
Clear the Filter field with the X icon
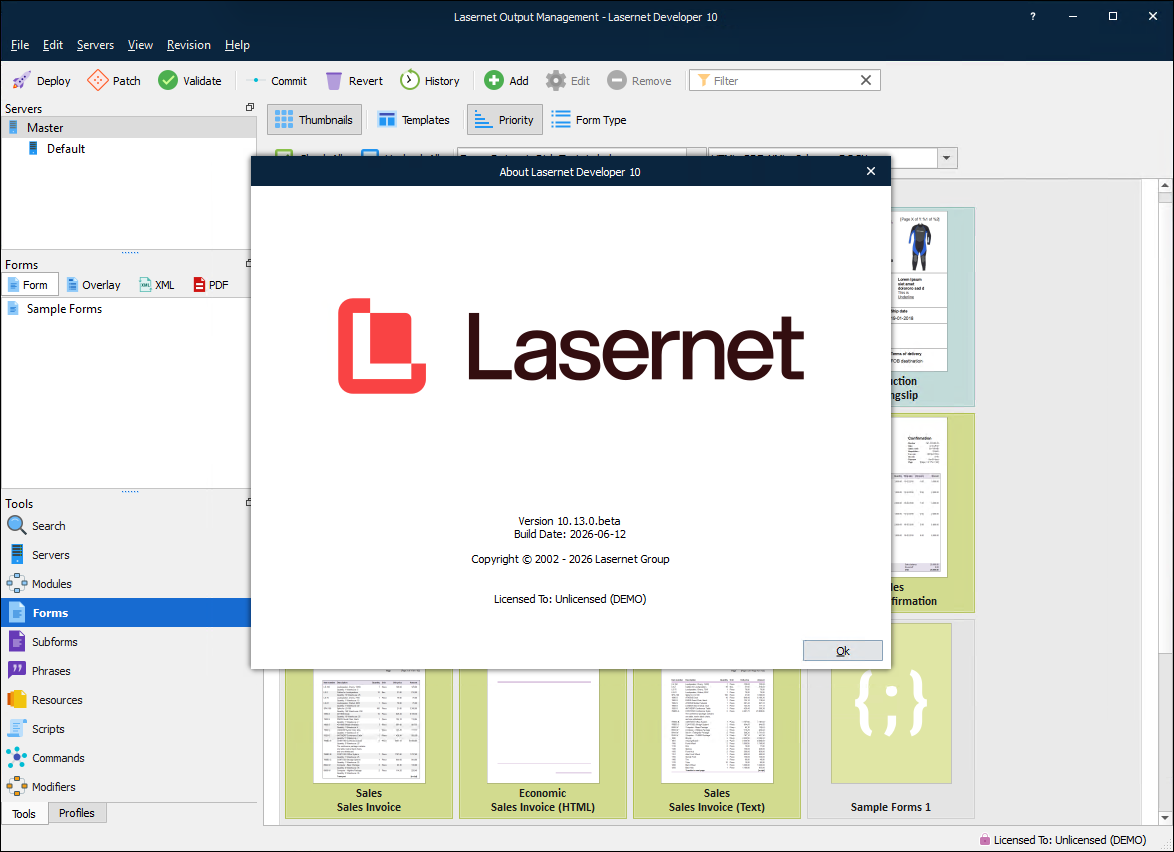pos(866,80)
